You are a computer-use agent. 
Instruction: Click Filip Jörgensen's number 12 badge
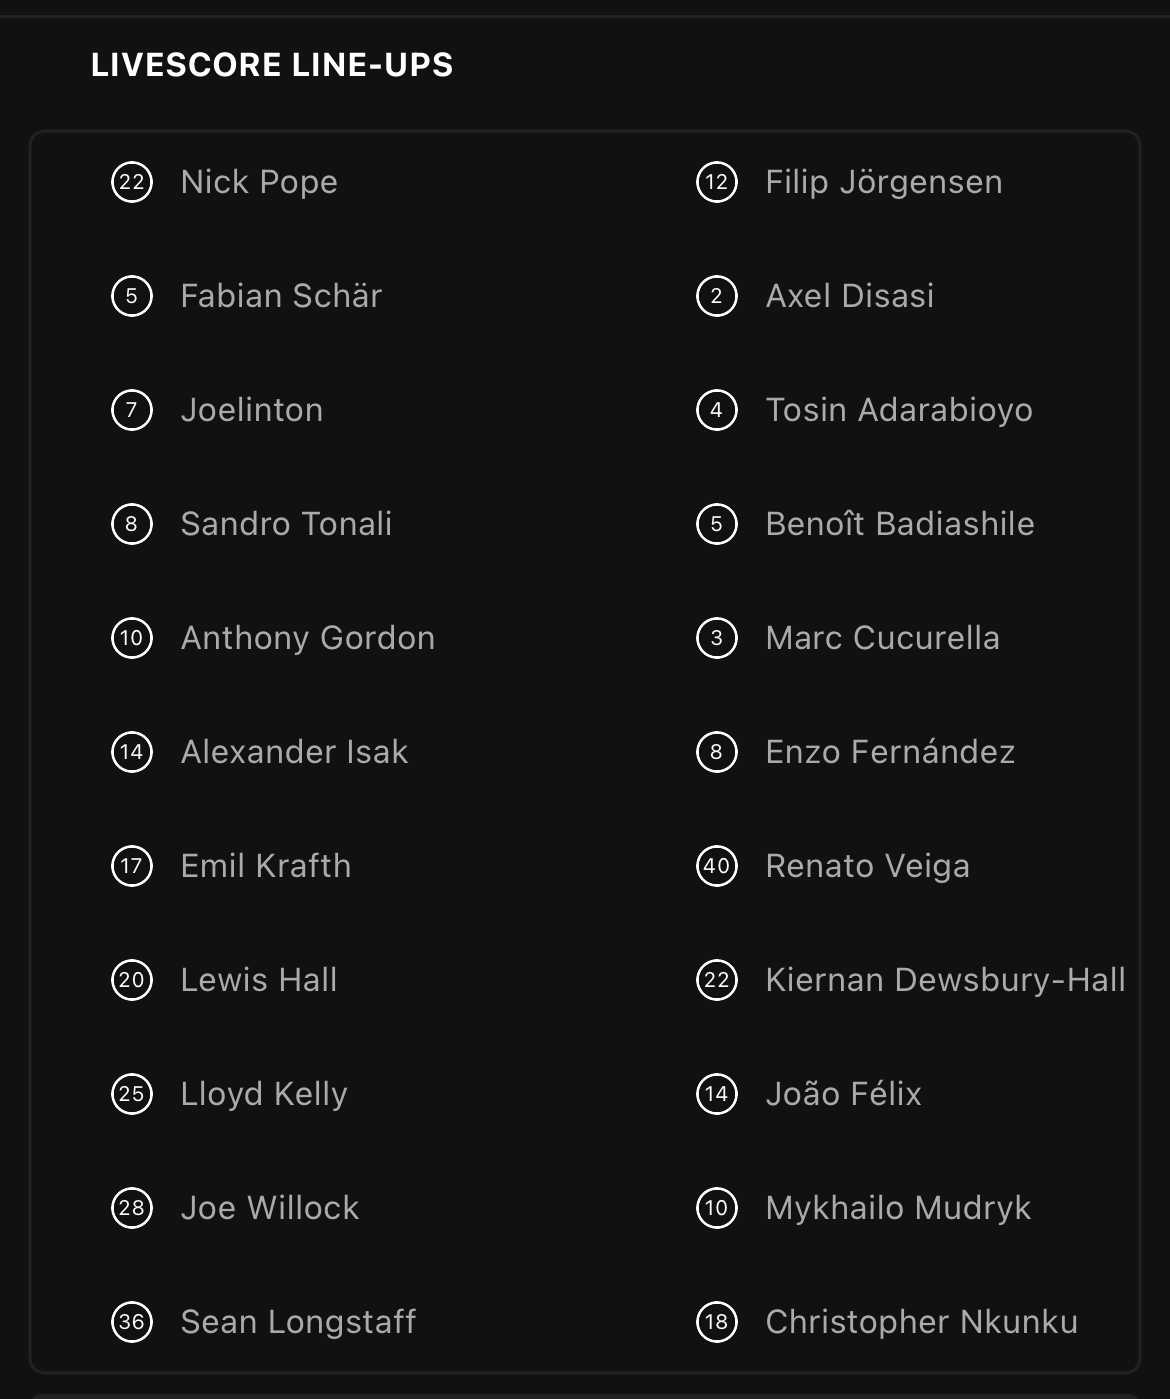(717, 182)
